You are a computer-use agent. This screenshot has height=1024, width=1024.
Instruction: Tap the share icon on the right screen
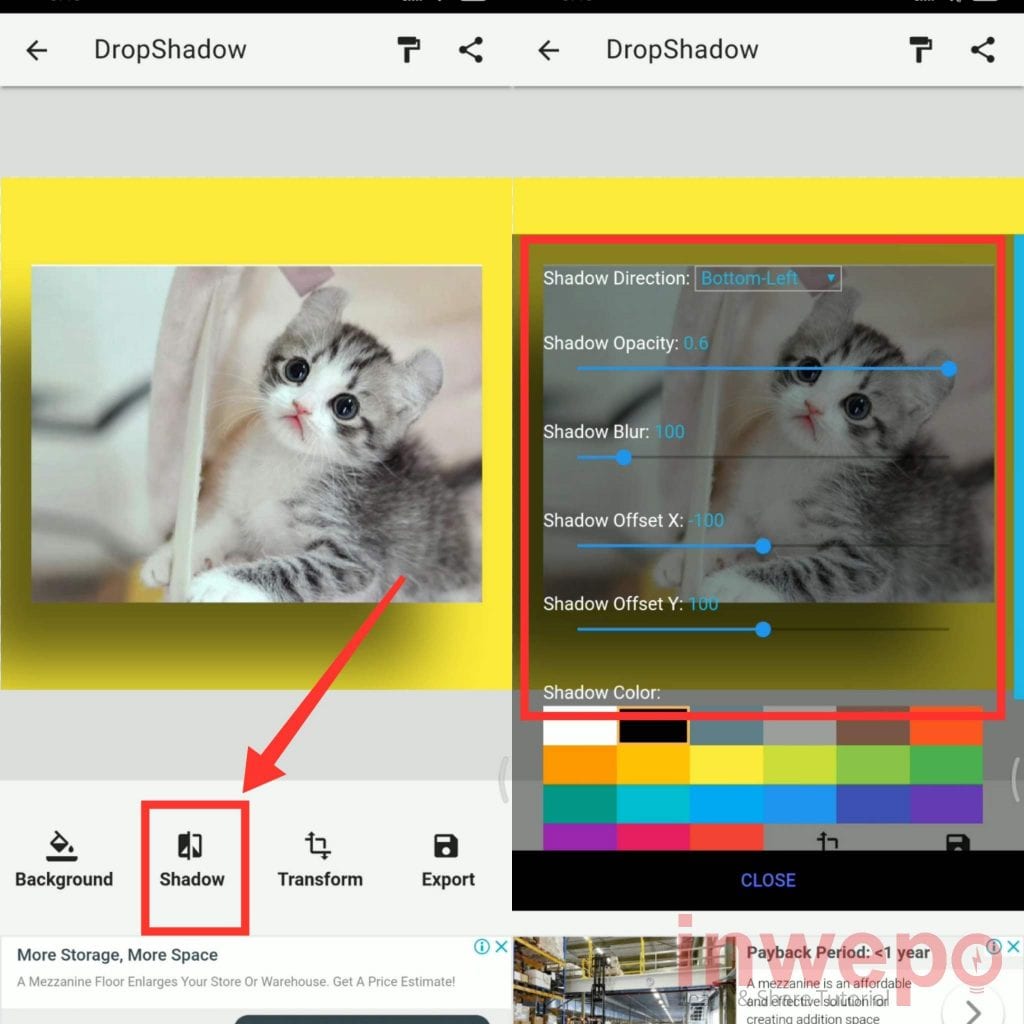tap(983, 50)
